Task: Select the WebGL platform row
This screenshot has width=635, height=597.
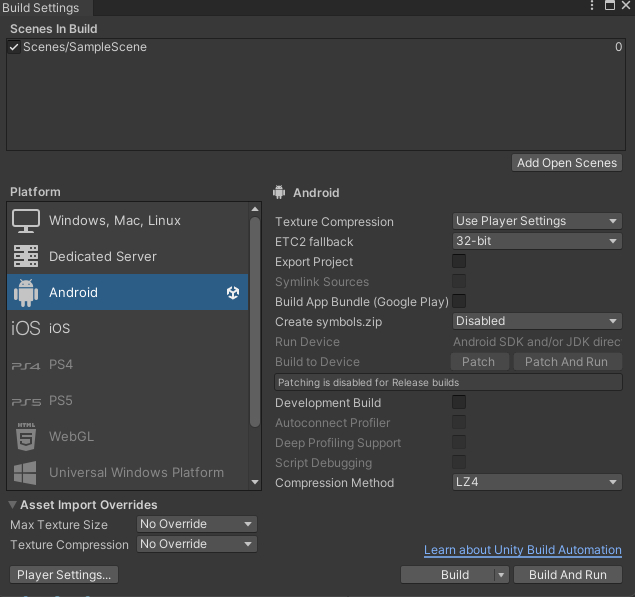Action: (128, 437)
